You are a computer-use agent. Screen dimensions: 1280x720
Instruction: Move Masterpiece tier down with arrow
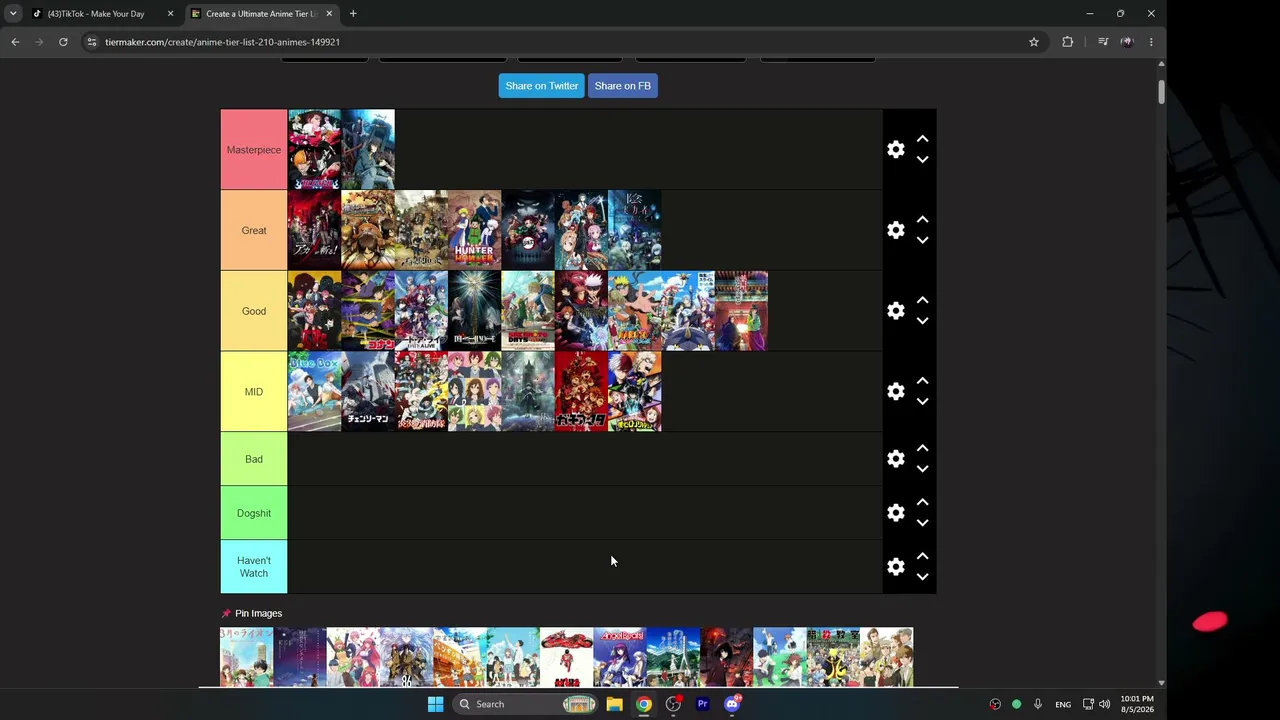coord(923,160)
